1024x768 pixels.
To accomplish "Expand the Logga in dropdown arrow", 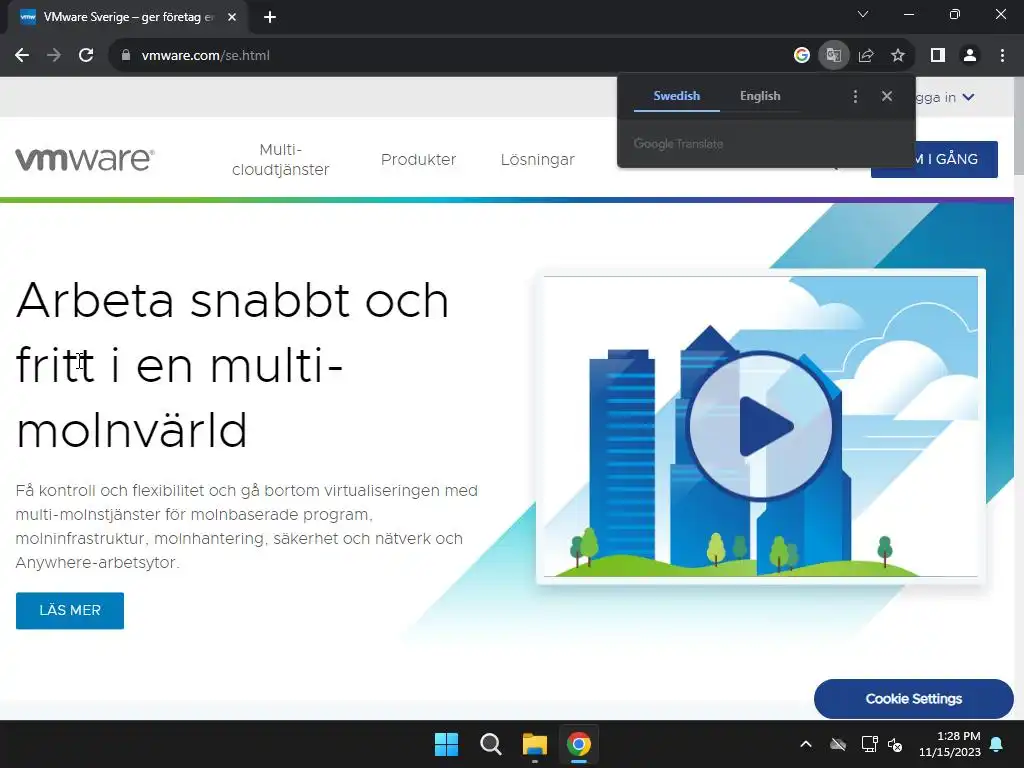I will click(968, 97).
